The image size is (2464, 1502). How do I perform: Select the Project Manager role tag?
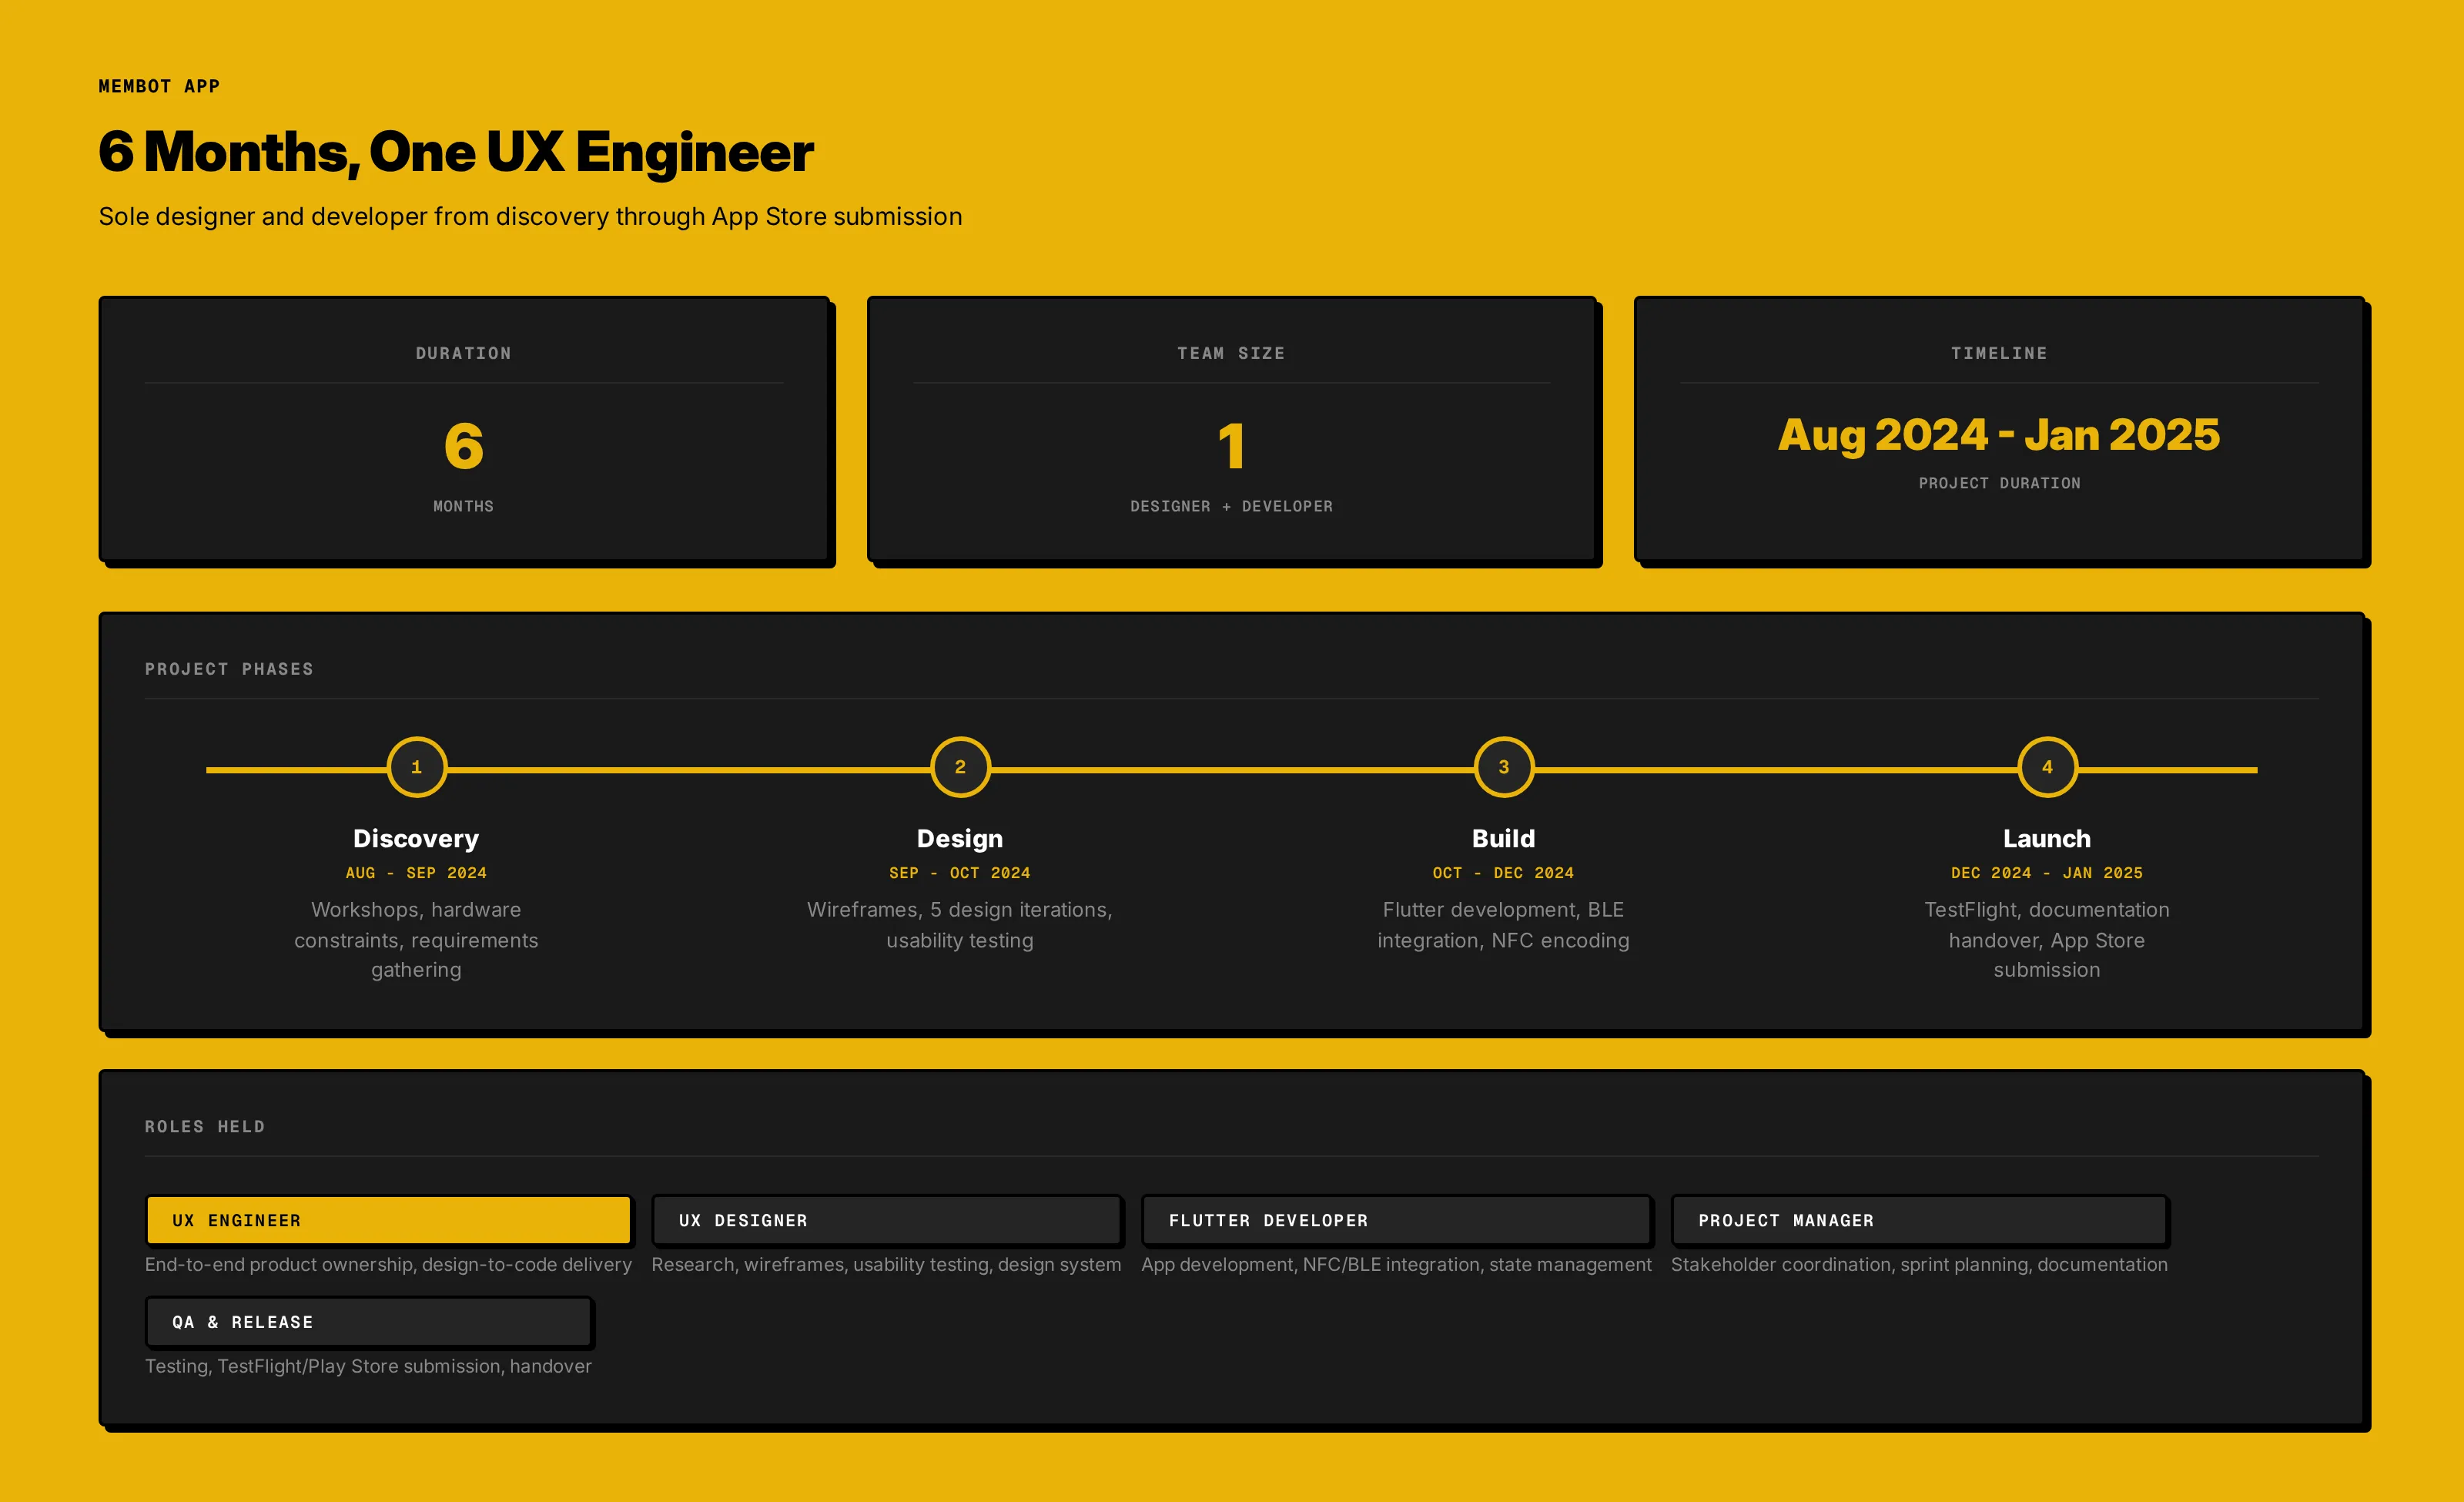(x=1919, y=1220)
